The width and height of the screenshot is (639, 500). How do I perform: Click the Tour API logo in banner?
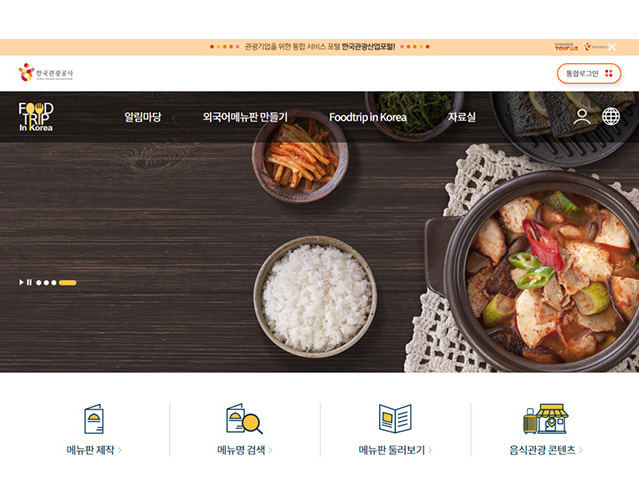[x=566, y=47]
